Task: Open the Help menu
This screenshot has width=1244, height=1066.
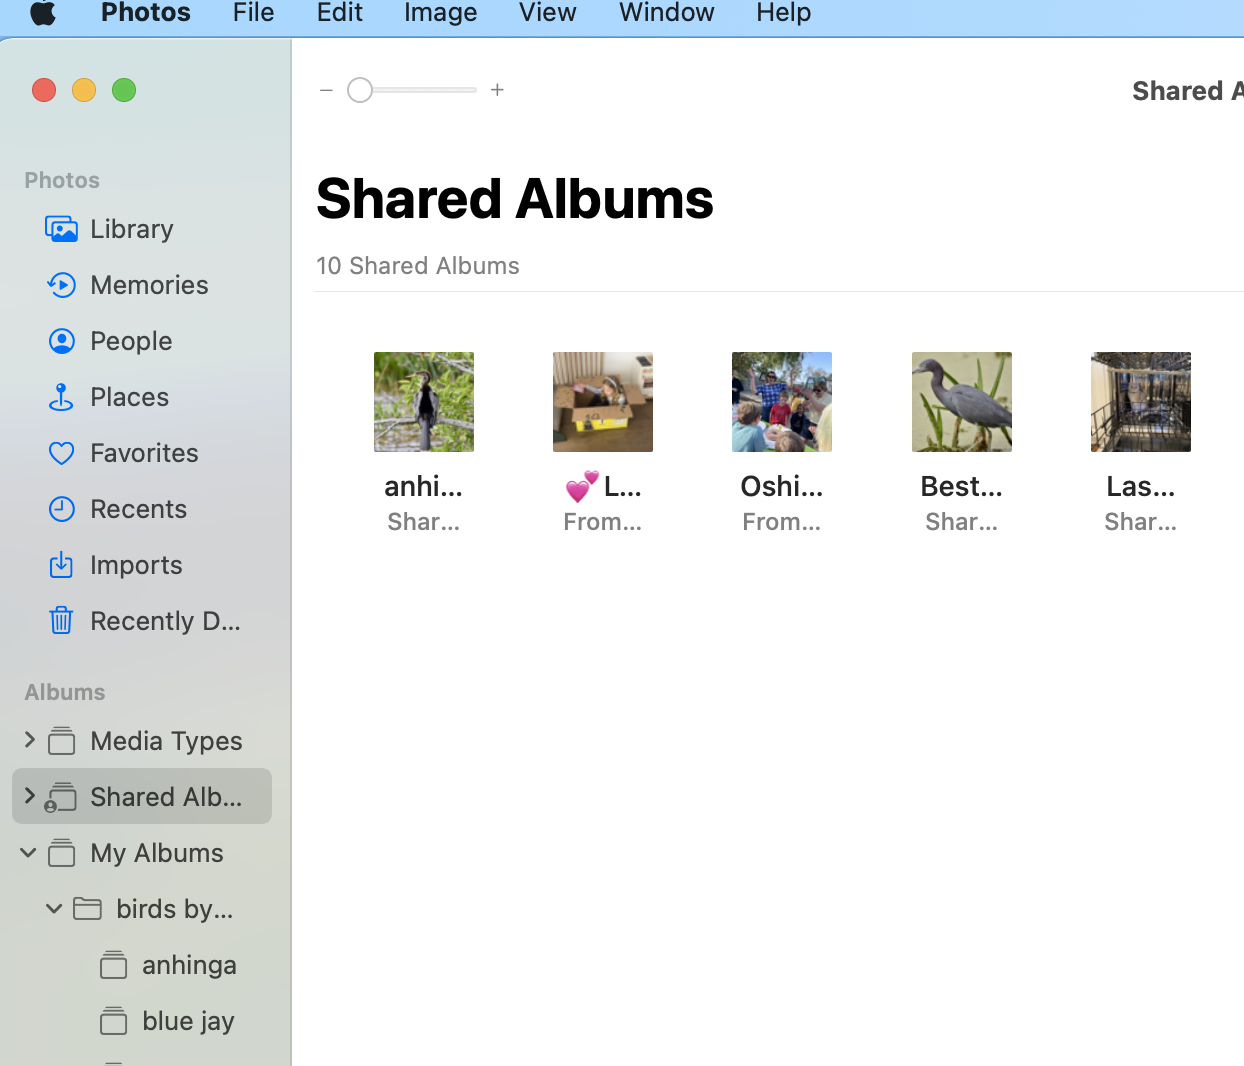Action: point(783,13)
